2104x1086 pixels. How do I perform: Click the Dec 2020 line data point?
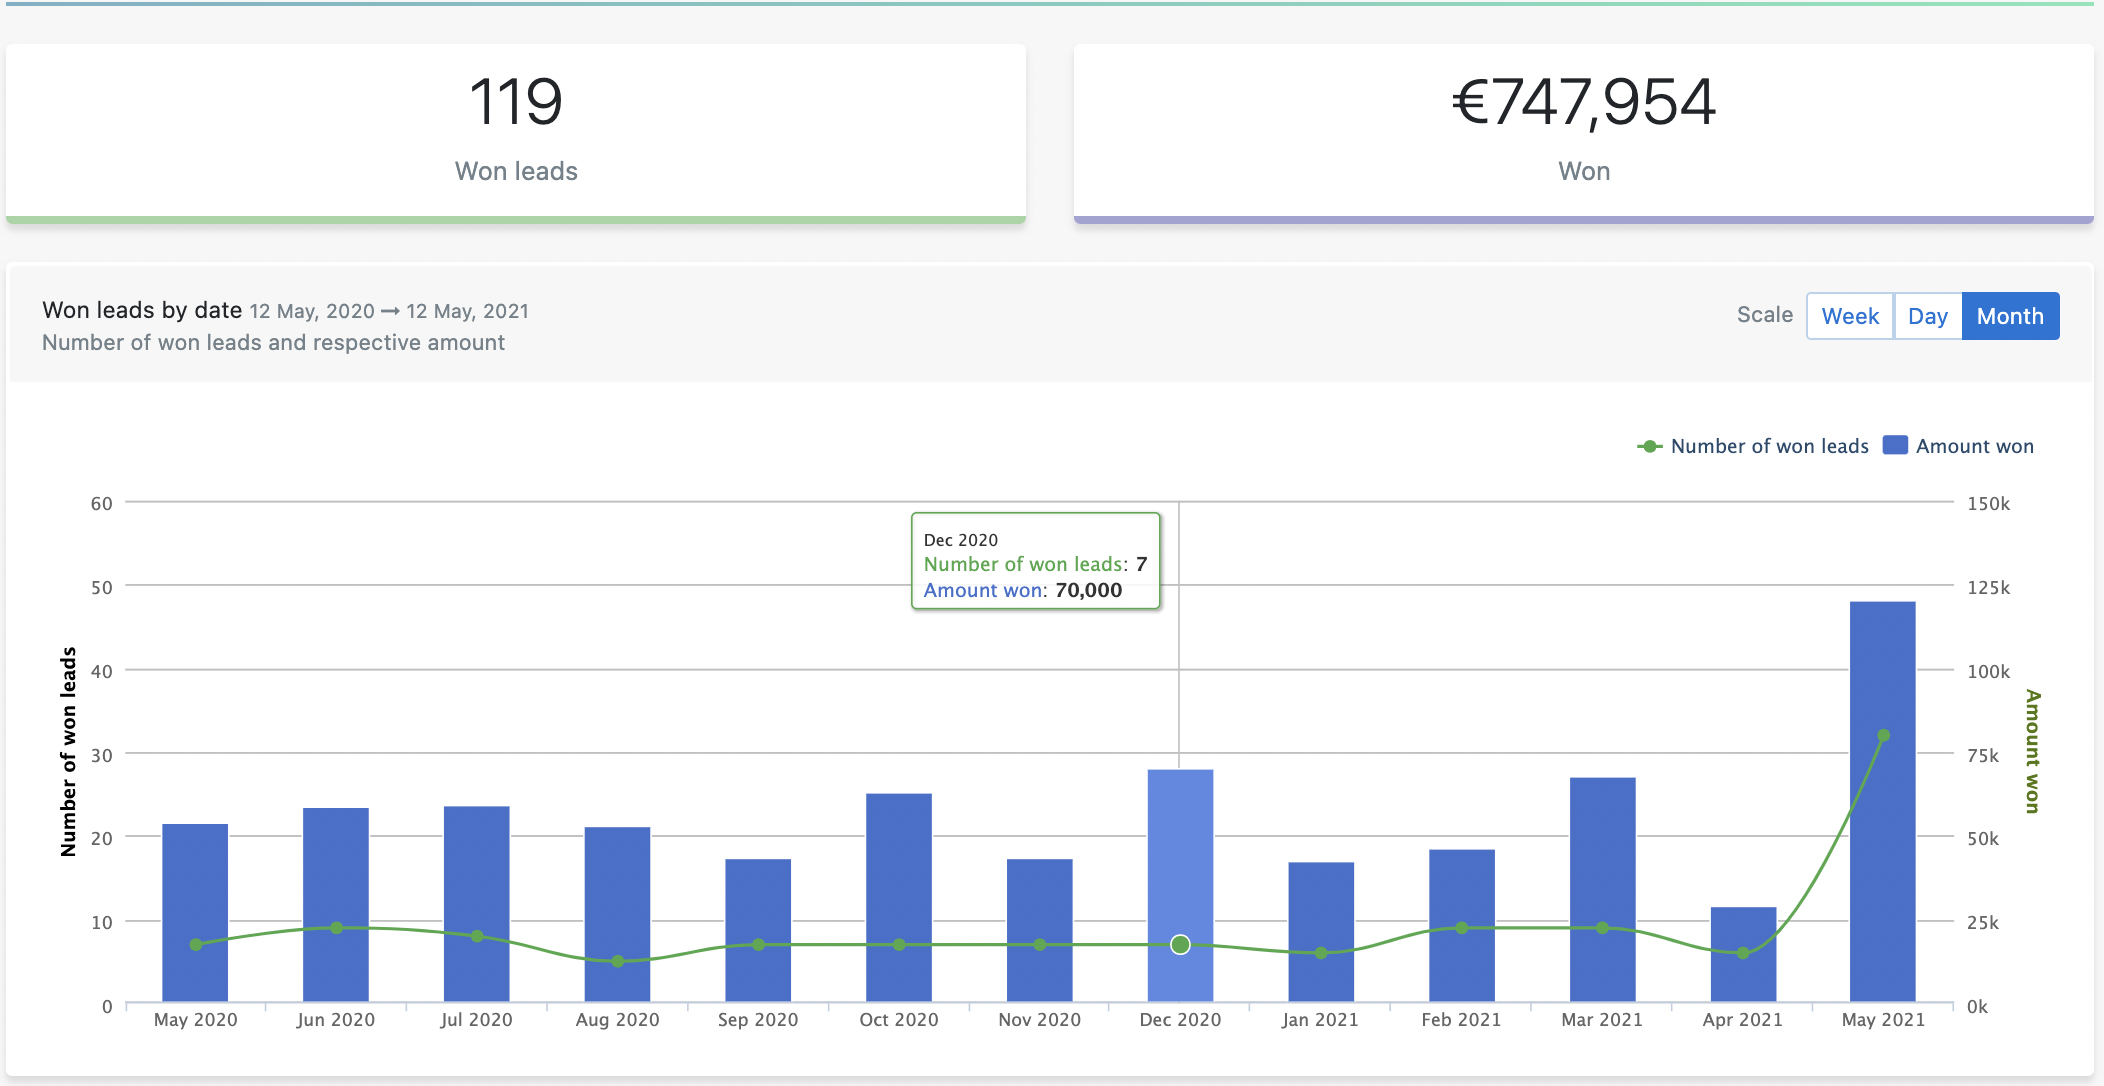tap(1180, 944)
